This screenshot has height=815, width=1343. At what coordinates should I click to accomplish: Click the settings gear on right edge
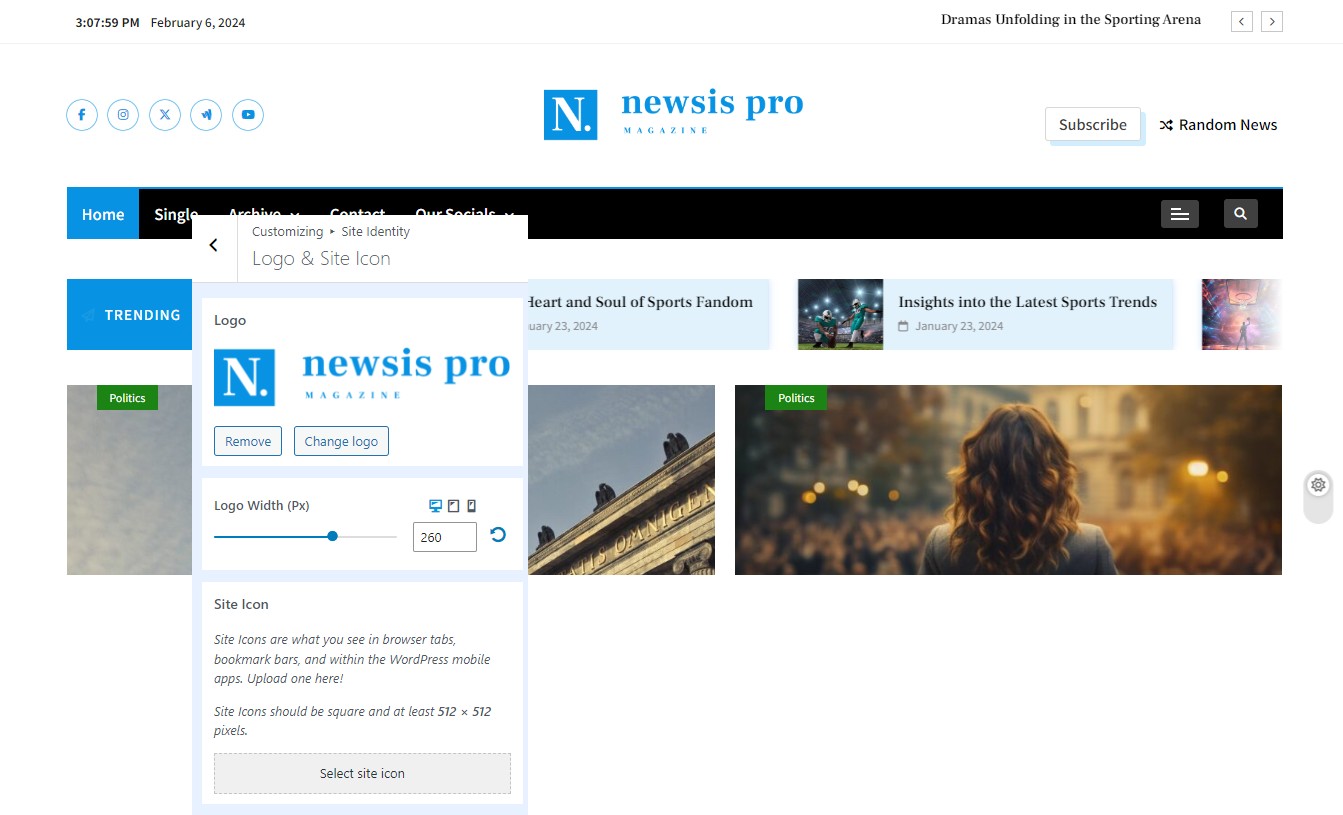1318,485
